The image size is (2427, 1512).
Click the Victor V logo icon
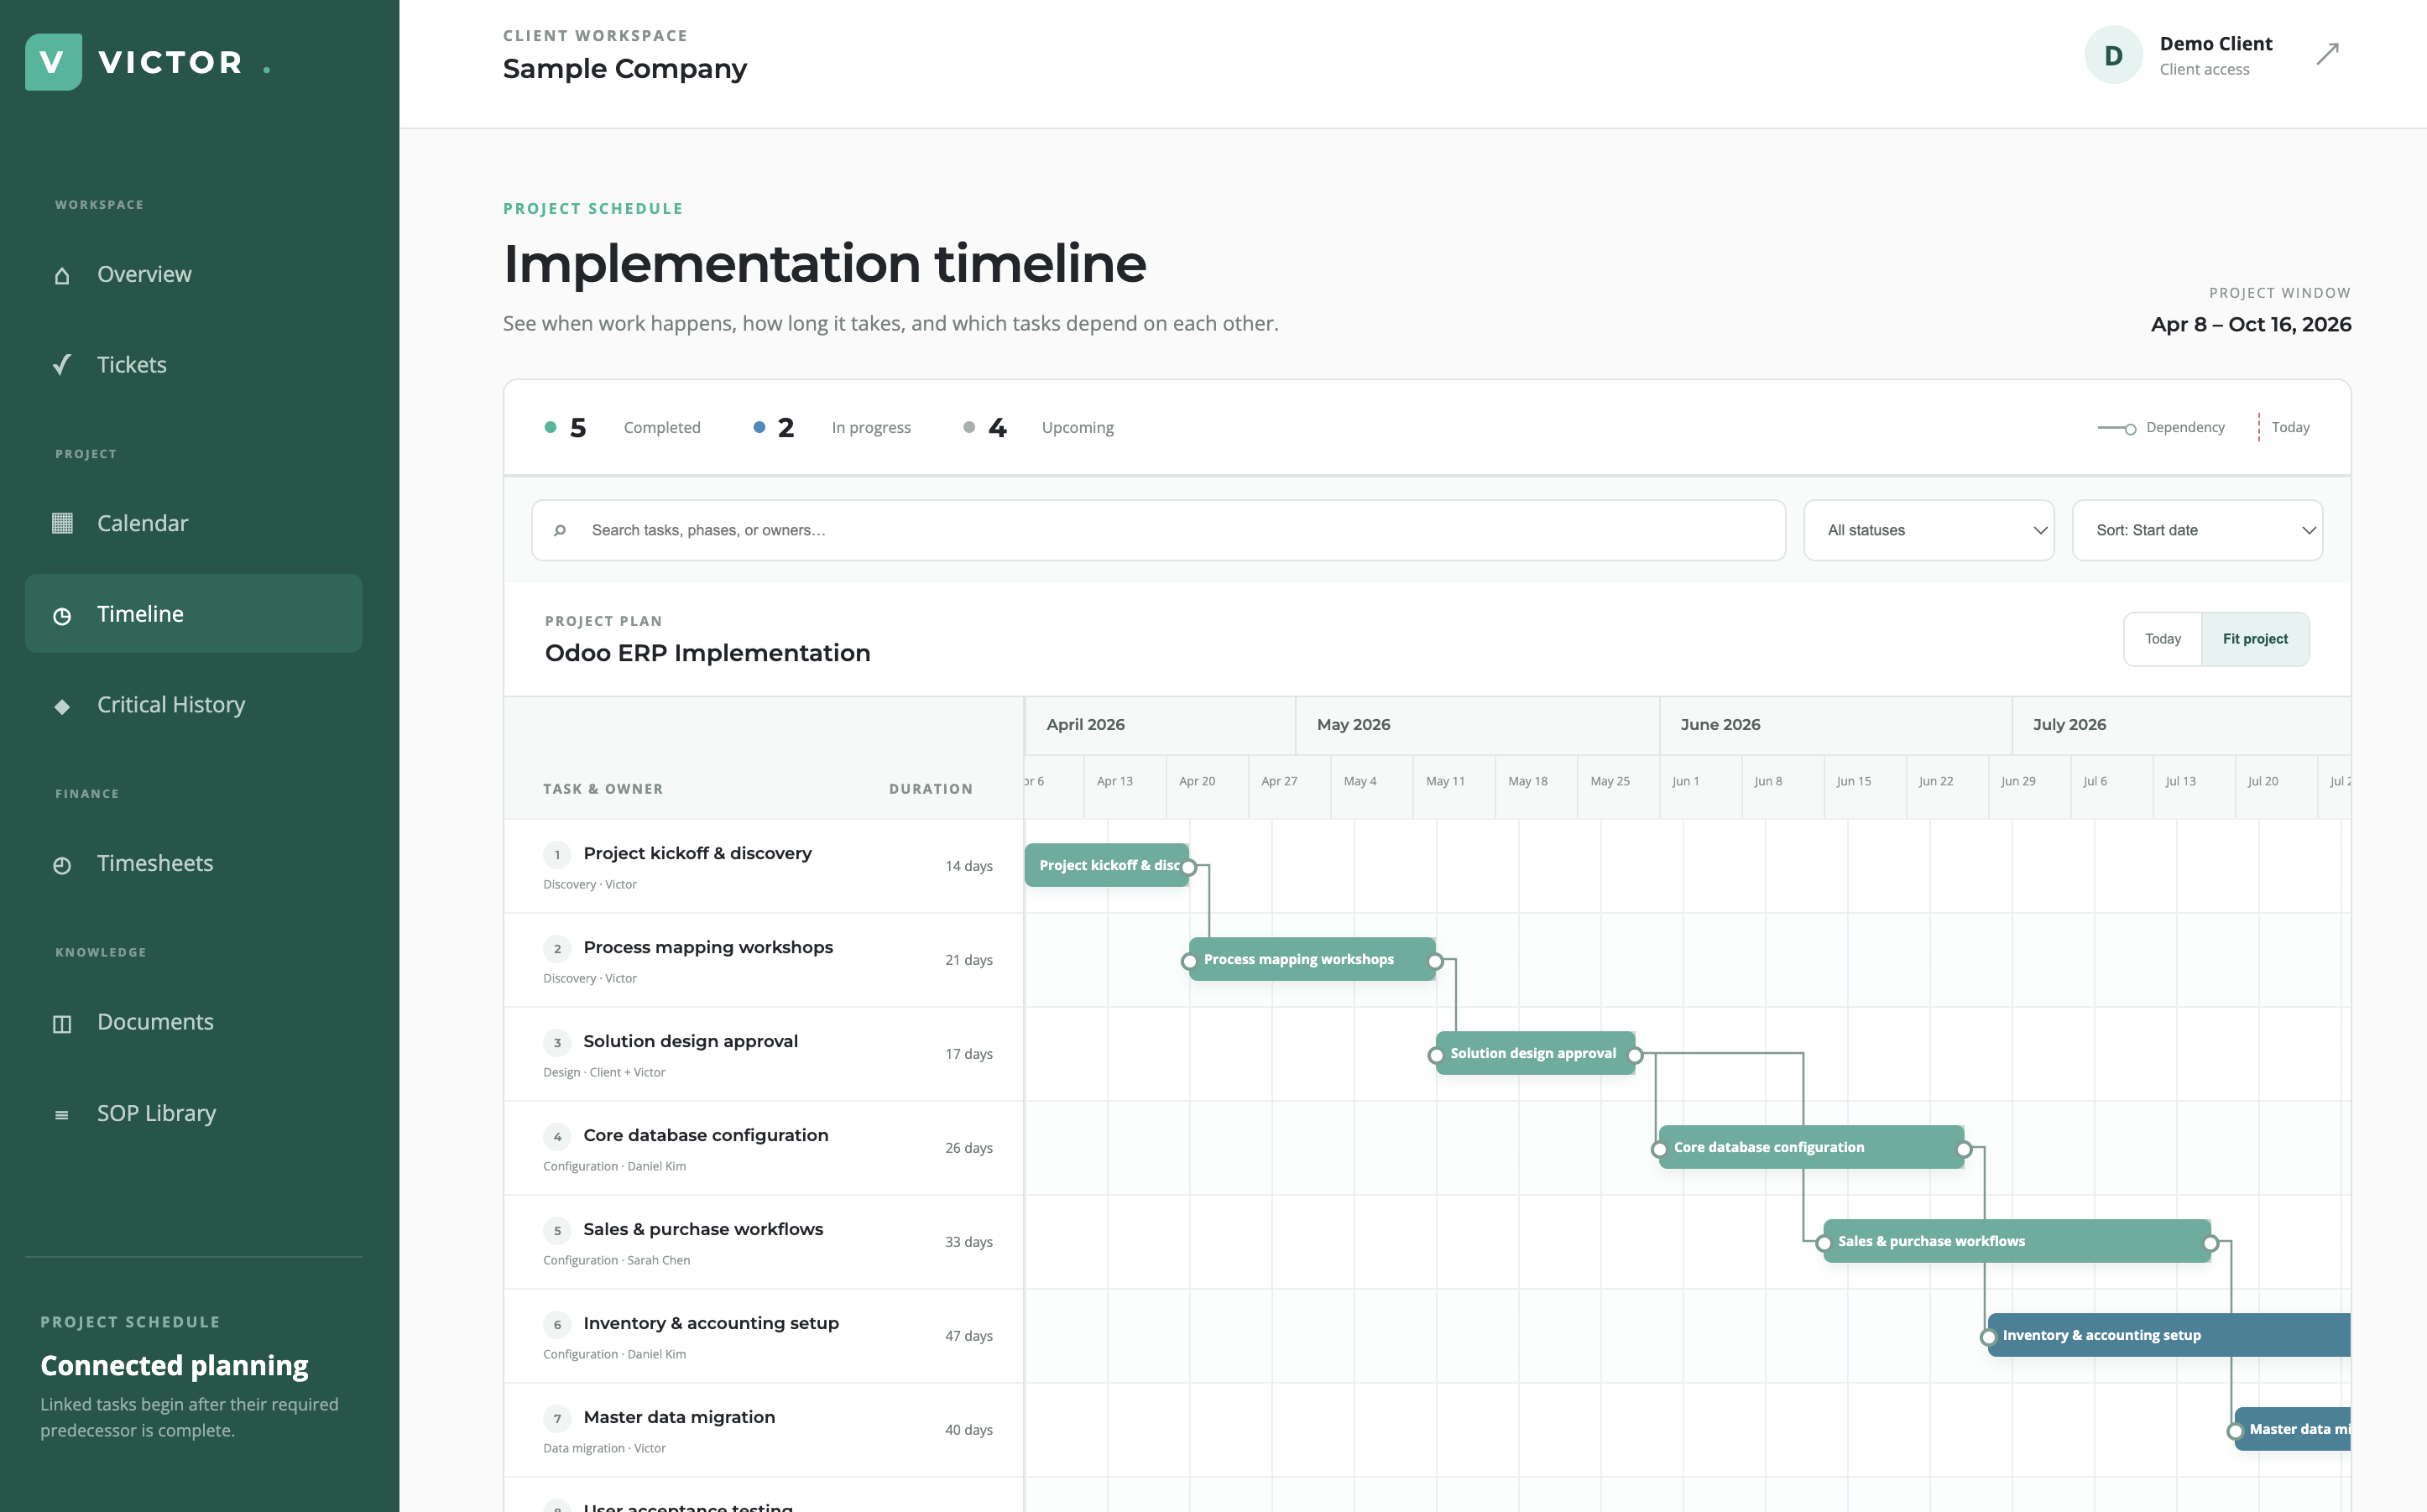pyautogui.click(x=53, y=62)
